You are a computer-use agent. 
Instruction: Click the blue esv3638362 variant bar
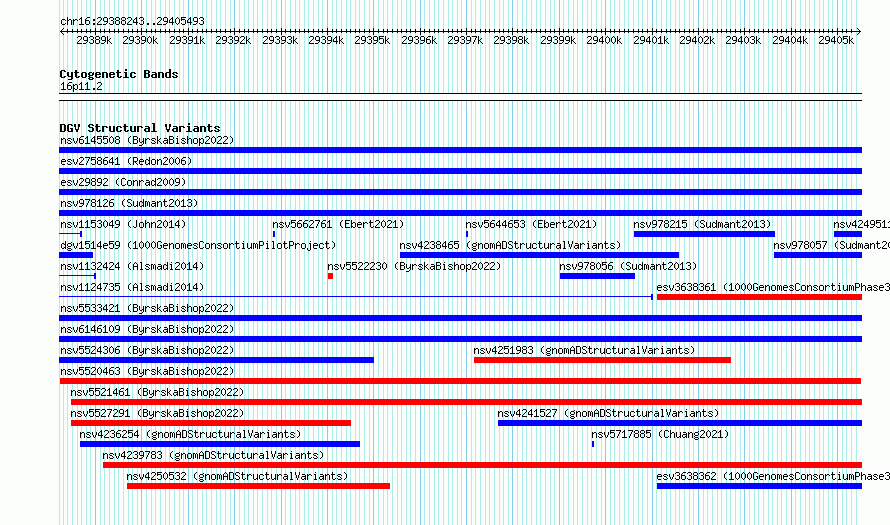coord(759,486)
